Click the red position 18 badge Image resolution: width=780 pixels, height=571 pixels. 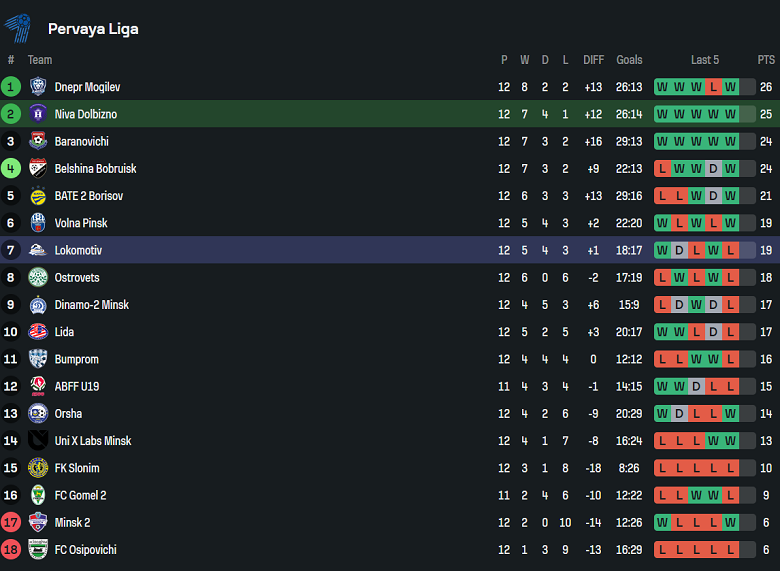tap(11, 549)
